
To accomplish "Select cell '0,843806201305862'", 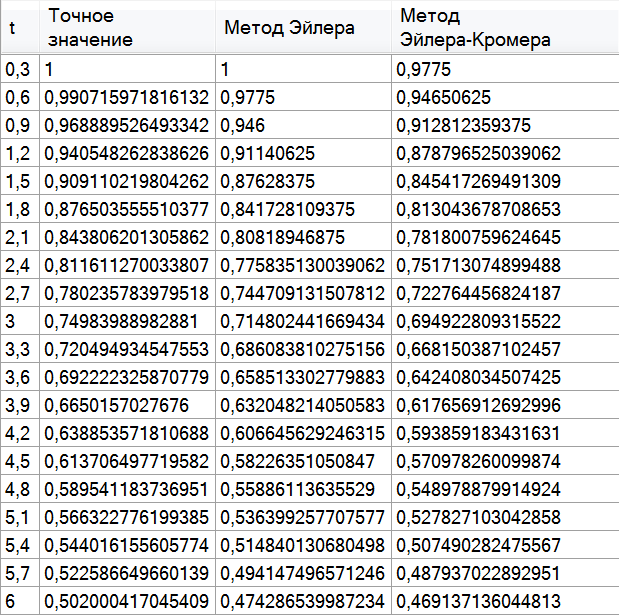I will [x=127, y=237].
